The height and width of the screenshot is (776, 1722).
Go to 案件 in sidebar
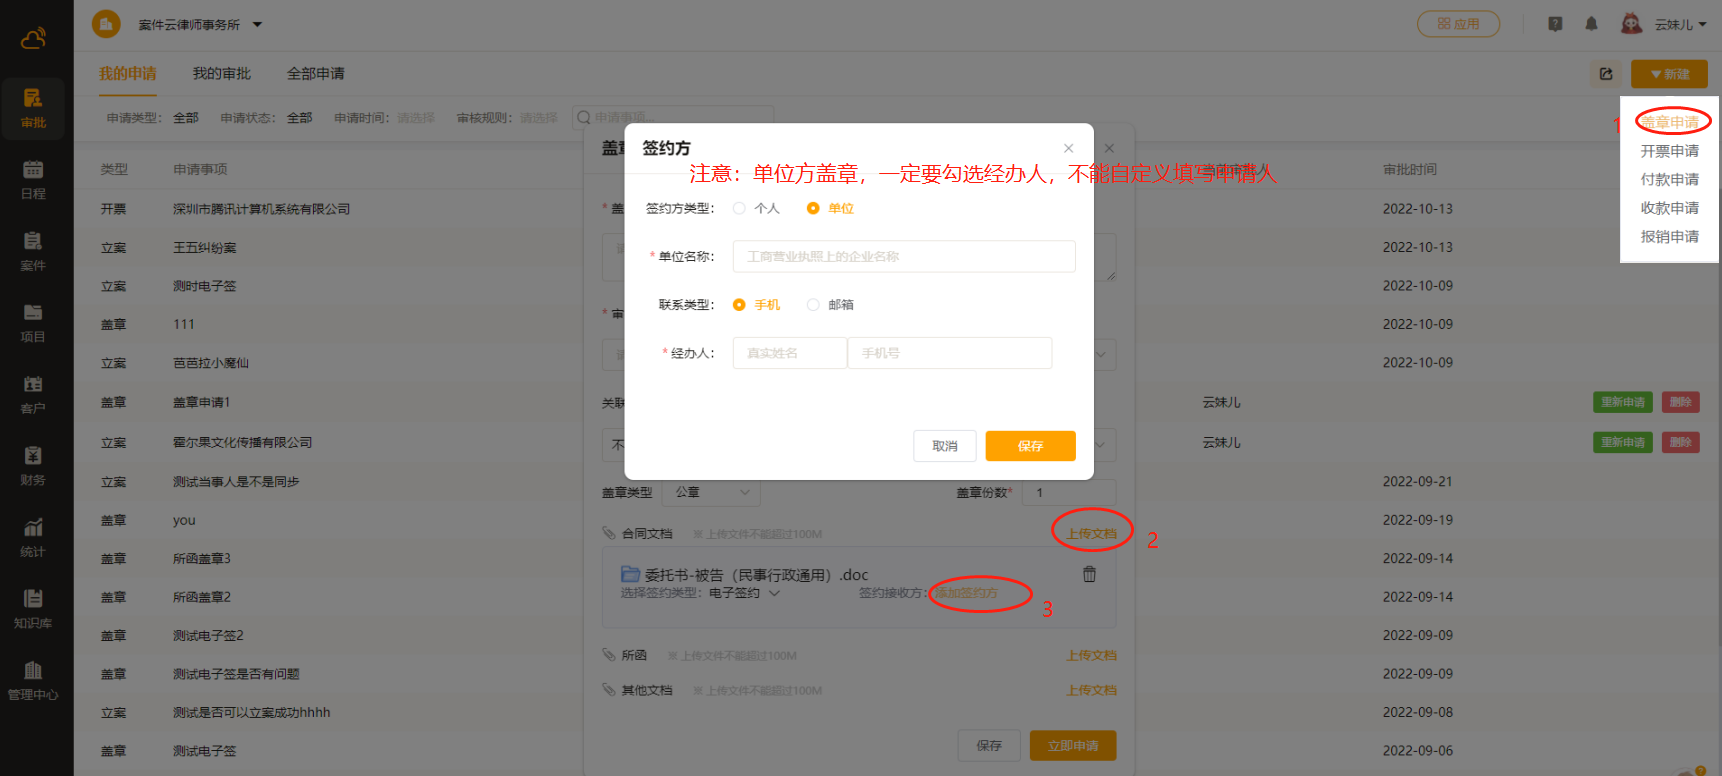pos(33,251)
